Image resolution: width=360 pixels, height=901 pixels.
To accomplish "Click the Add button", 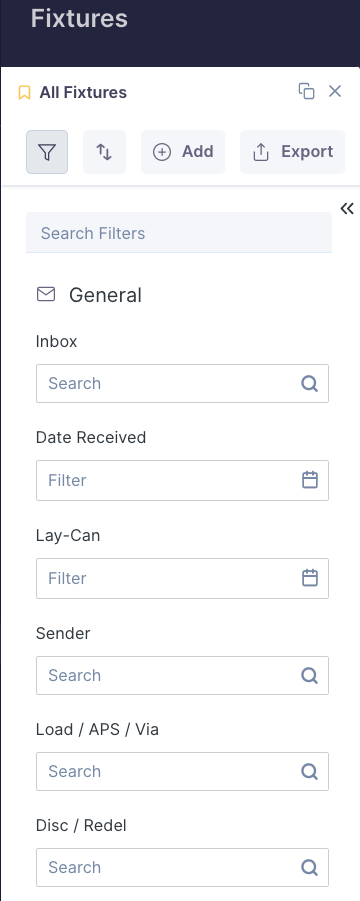I will [x=183, y=152].
